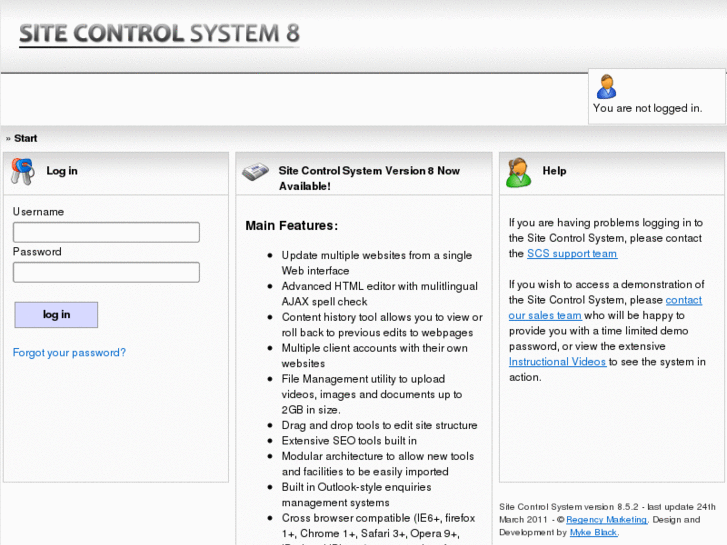Click 'Multiple client accounts with their own' bullet
727x545 pixels.
pos(374,356)
